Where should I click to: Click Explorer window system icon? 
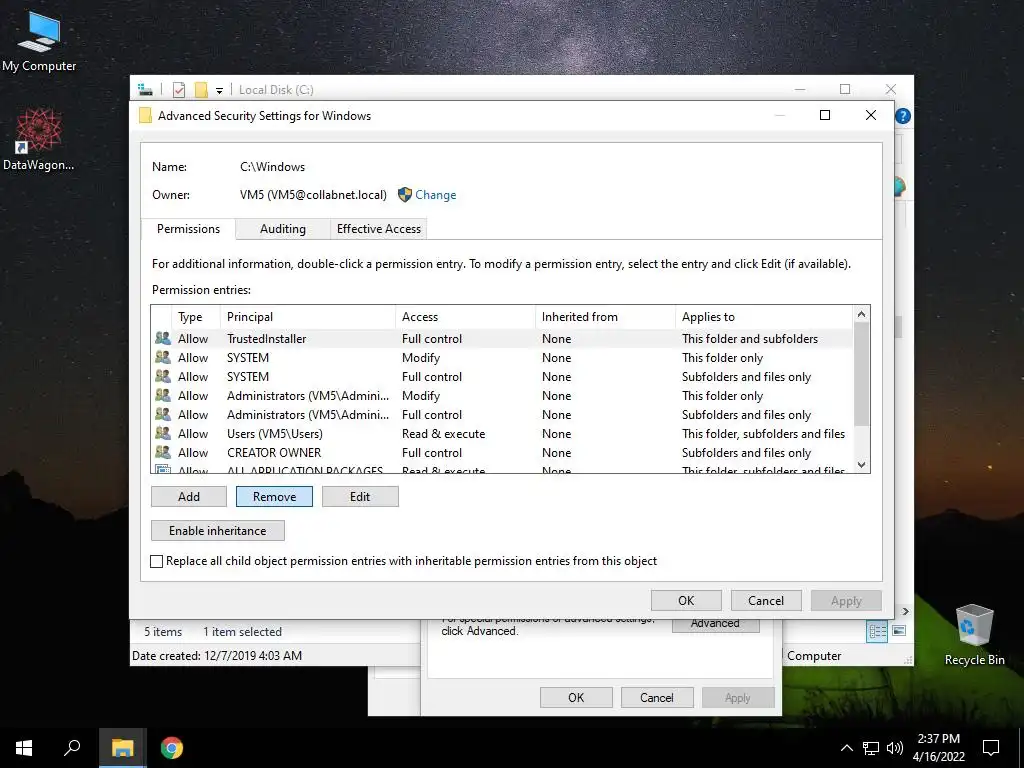[145, 90]
